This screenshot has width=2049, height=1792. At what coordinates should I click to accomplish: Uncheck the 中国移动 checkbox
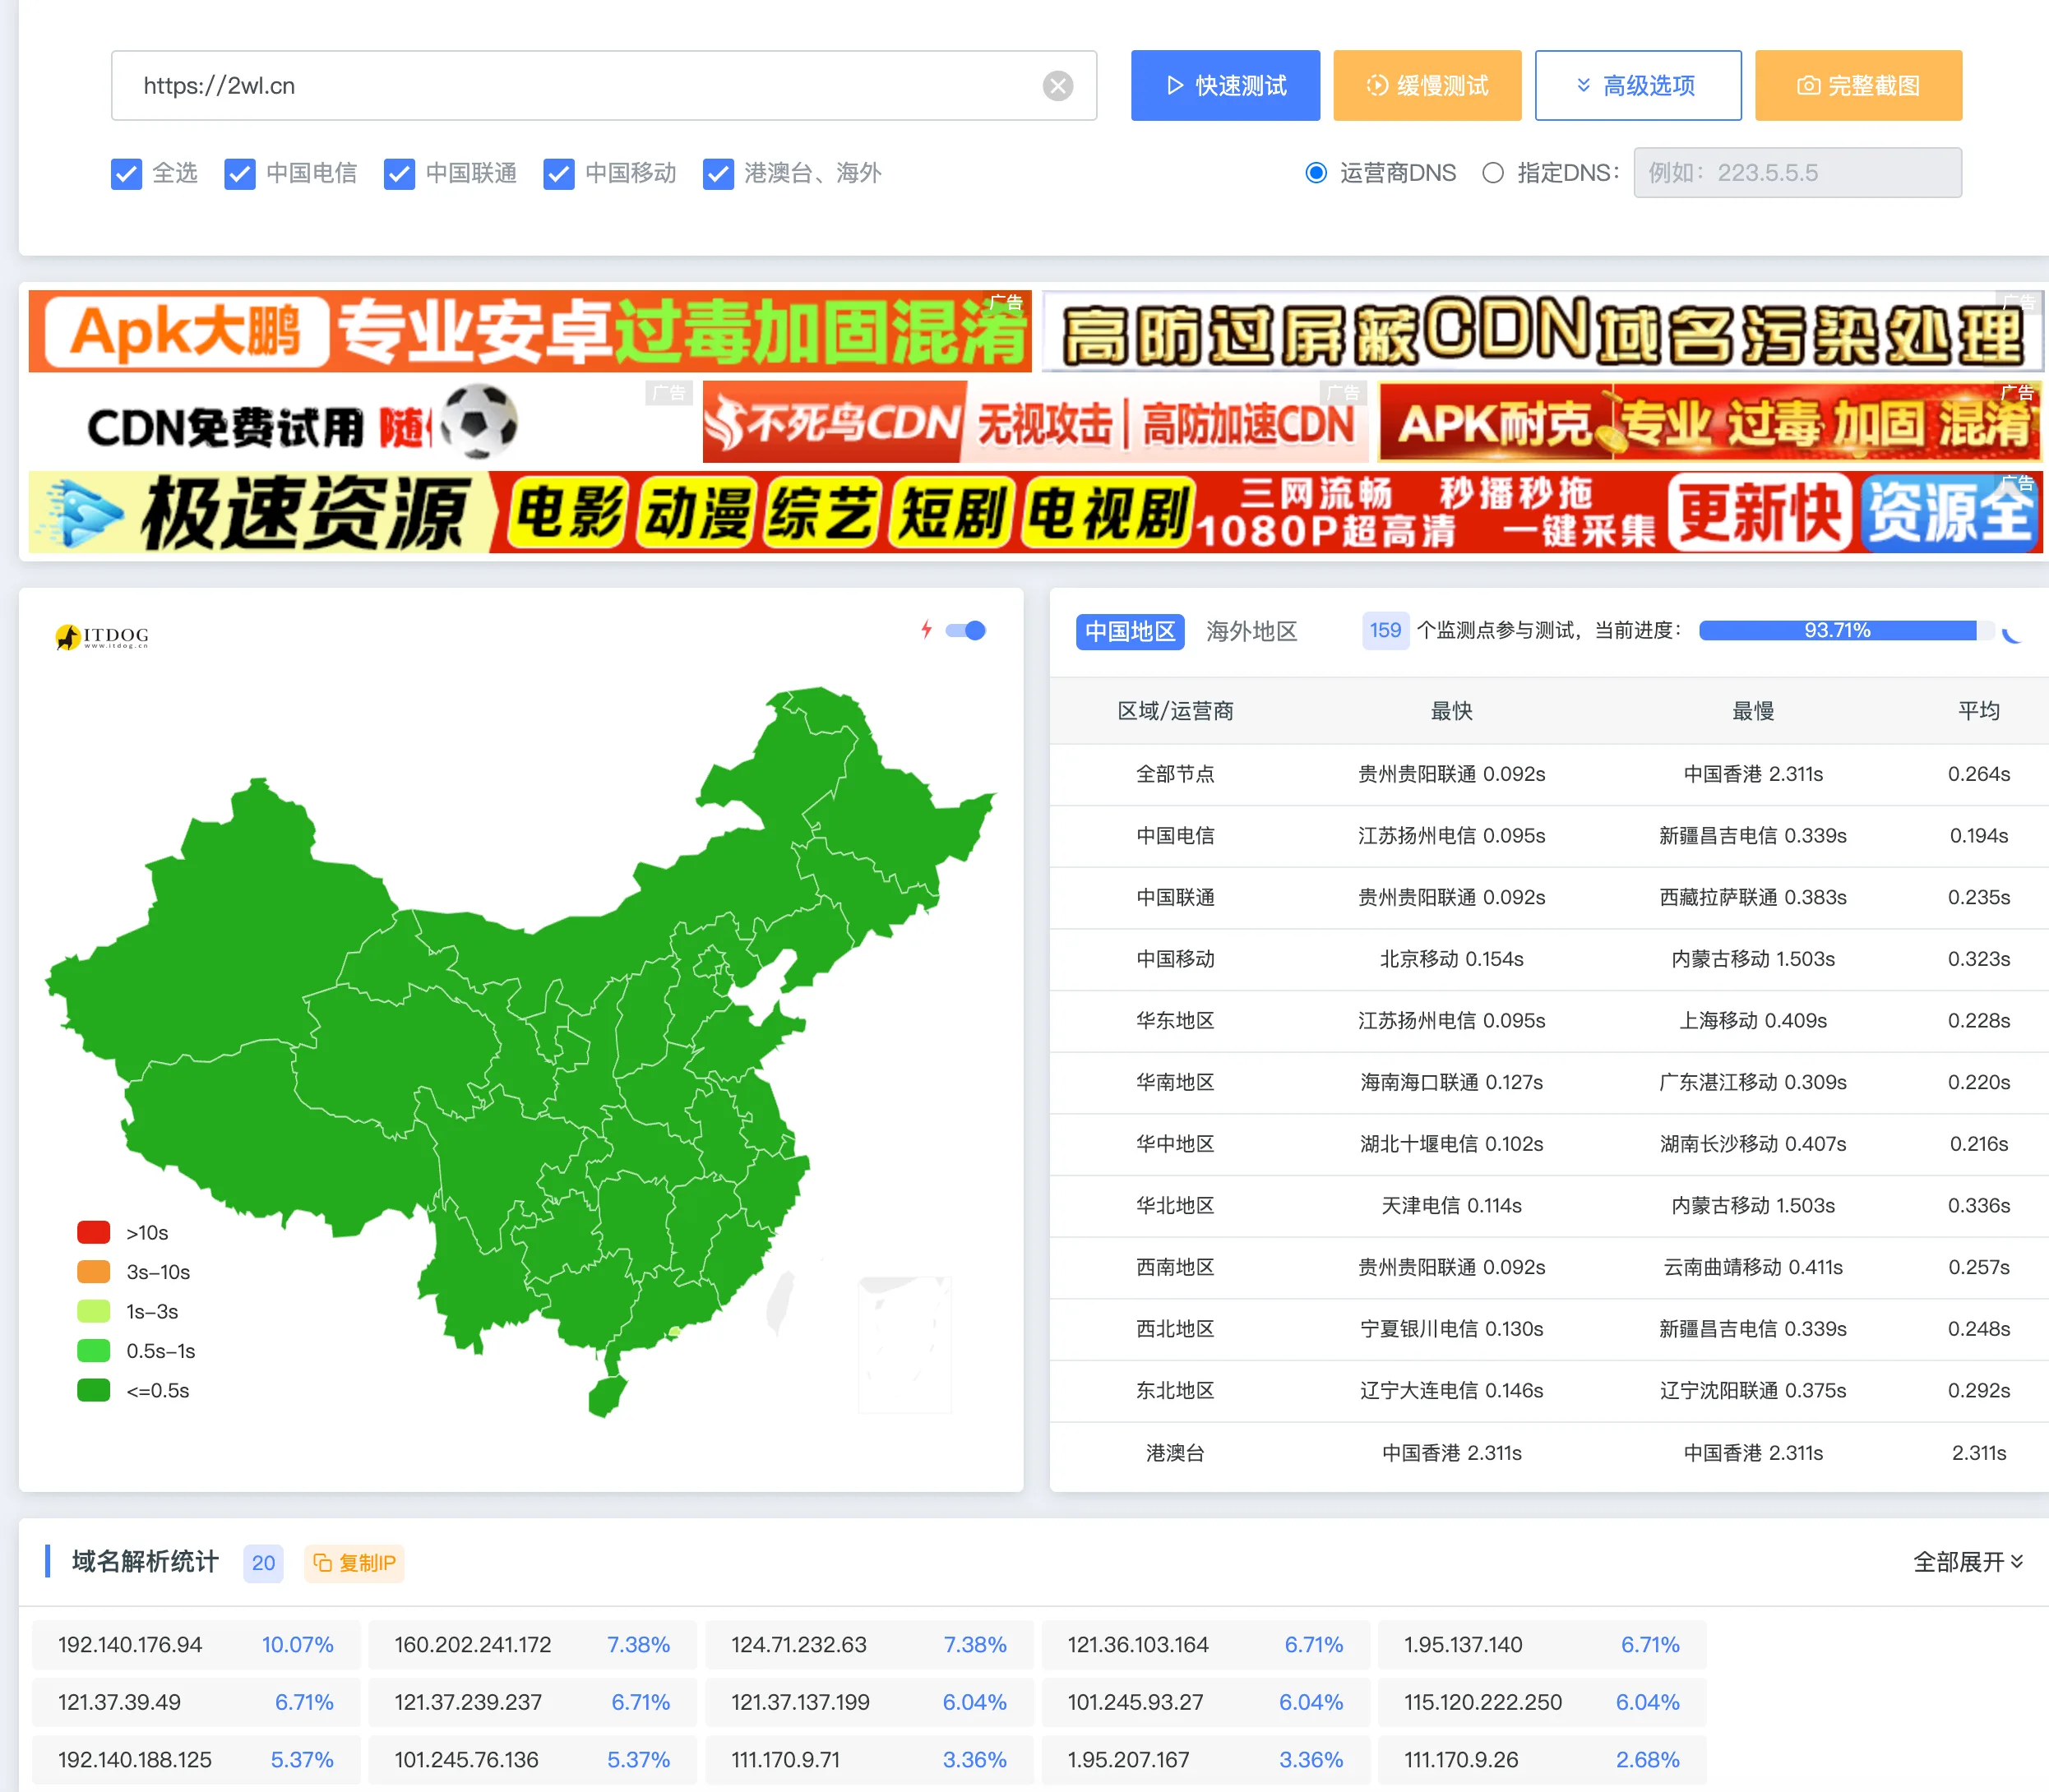point(558,173)
